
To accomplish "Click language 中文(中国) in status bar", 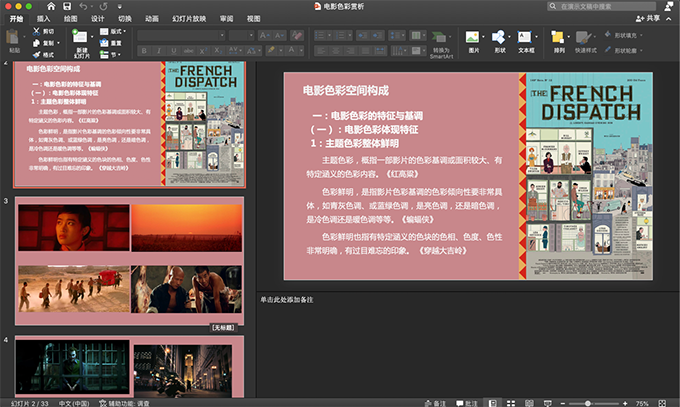I will pyautogui.click(x=74, y=403).
